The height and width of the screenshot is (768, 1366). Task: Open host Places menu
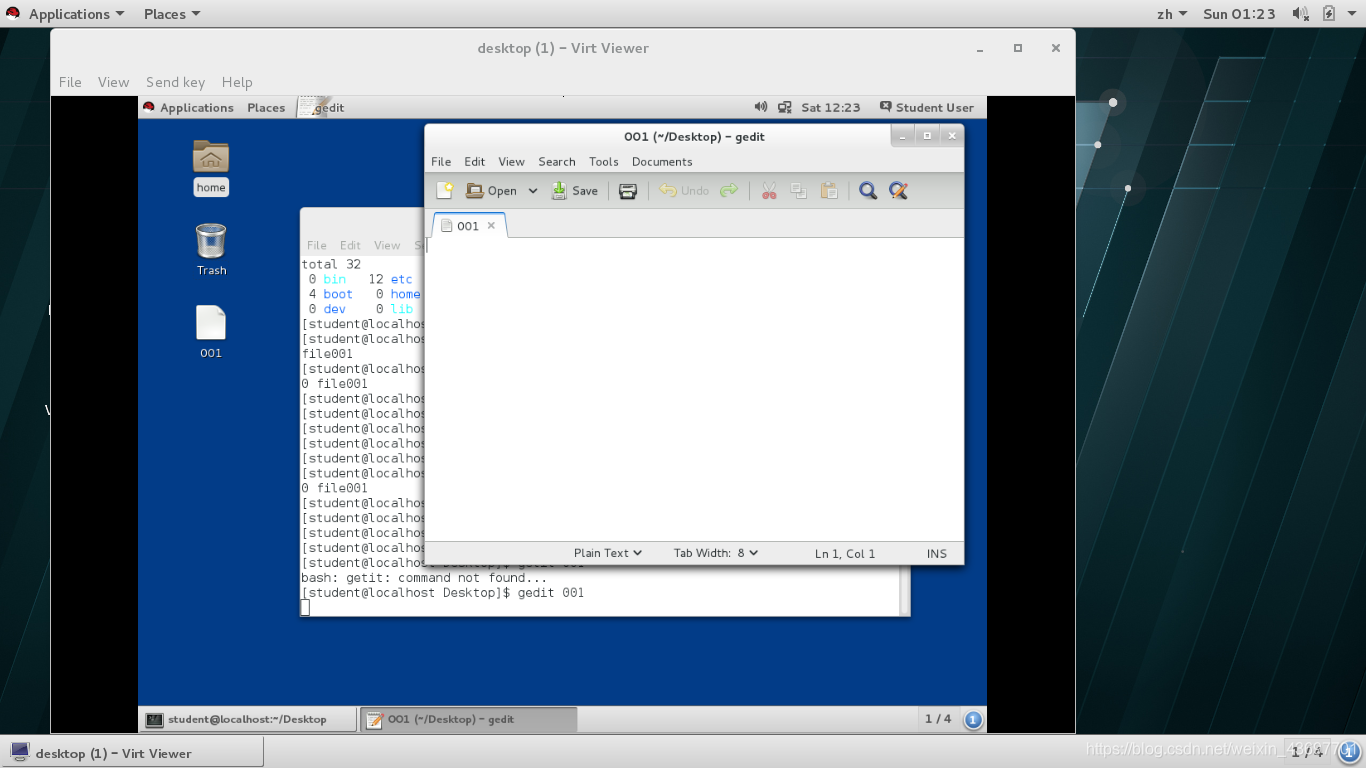171,14
